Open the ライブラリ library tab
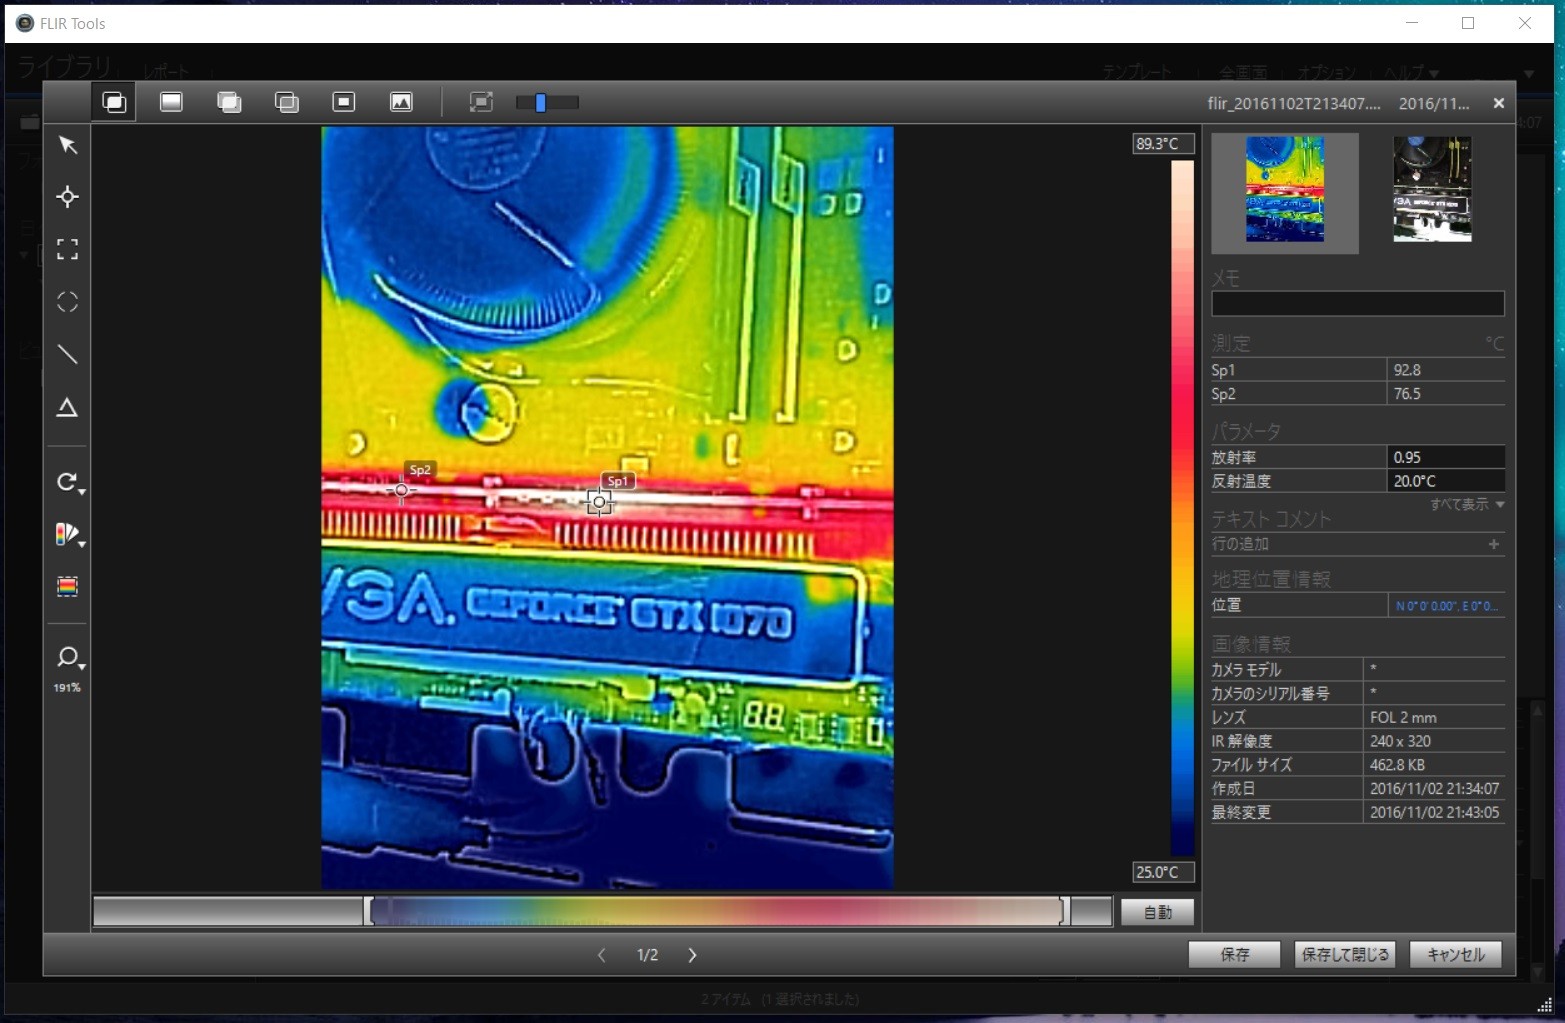Image resolution: width=1565 pixels, height=1023 pixels. pyautogui.click(x=64, y=68)
